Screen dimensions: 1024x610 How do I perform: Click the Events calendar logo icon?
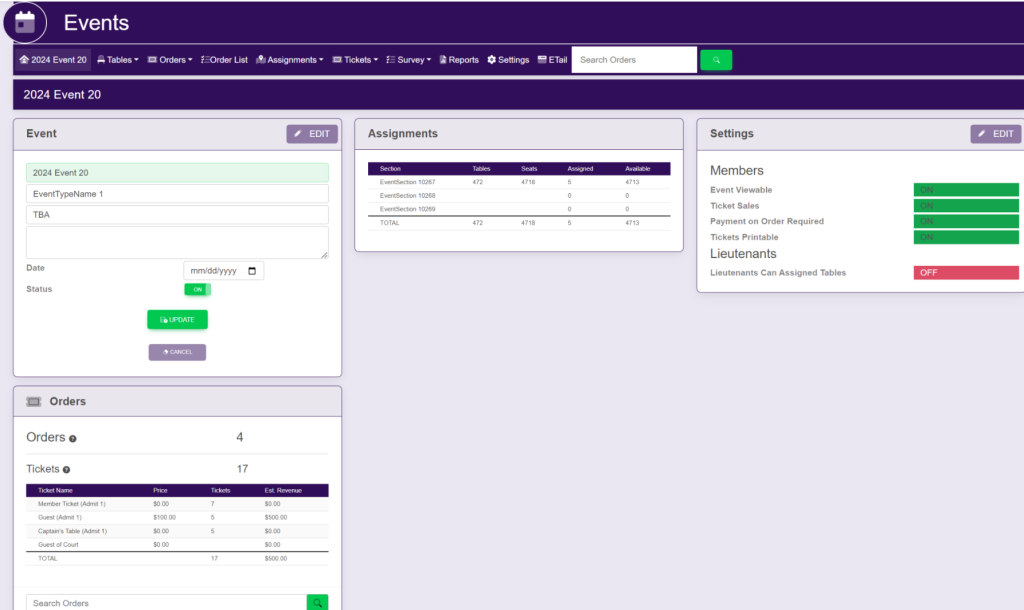pyautogui.click(x=25, y=21)
